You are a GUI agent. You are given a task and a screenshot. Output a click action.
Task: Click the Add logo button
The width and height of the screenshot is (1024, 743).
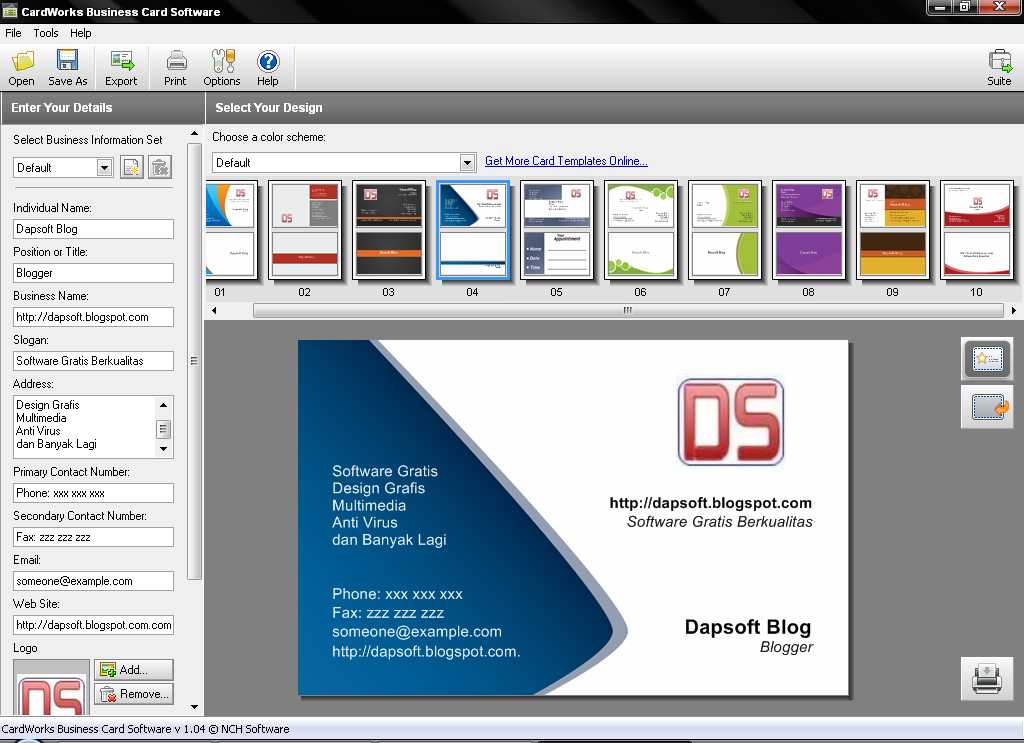(134, 669)
